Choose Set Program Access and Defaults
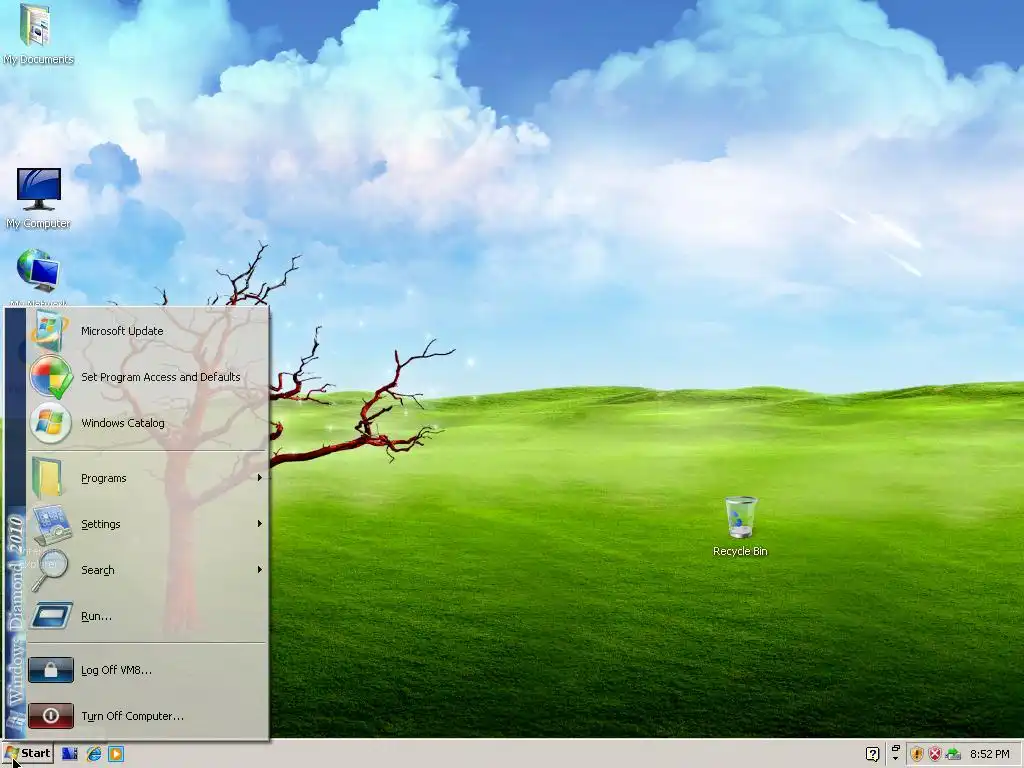This screenshot has width=1024, height=768. tap(147, 377)
